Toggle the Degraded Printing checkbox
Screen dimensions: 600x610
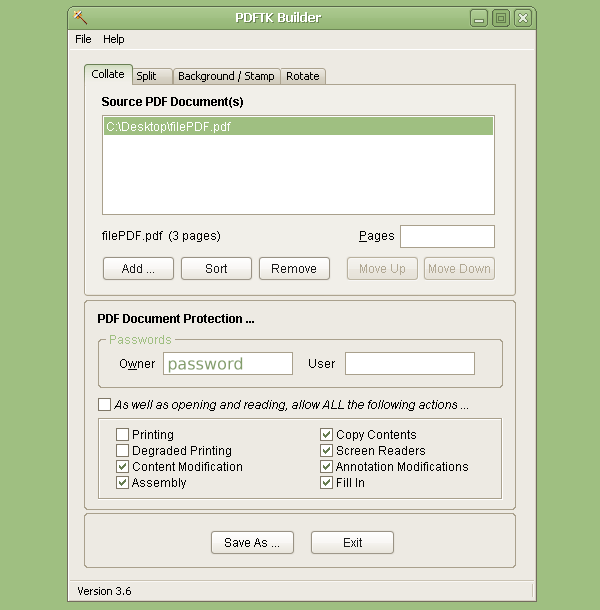[122, 450]
